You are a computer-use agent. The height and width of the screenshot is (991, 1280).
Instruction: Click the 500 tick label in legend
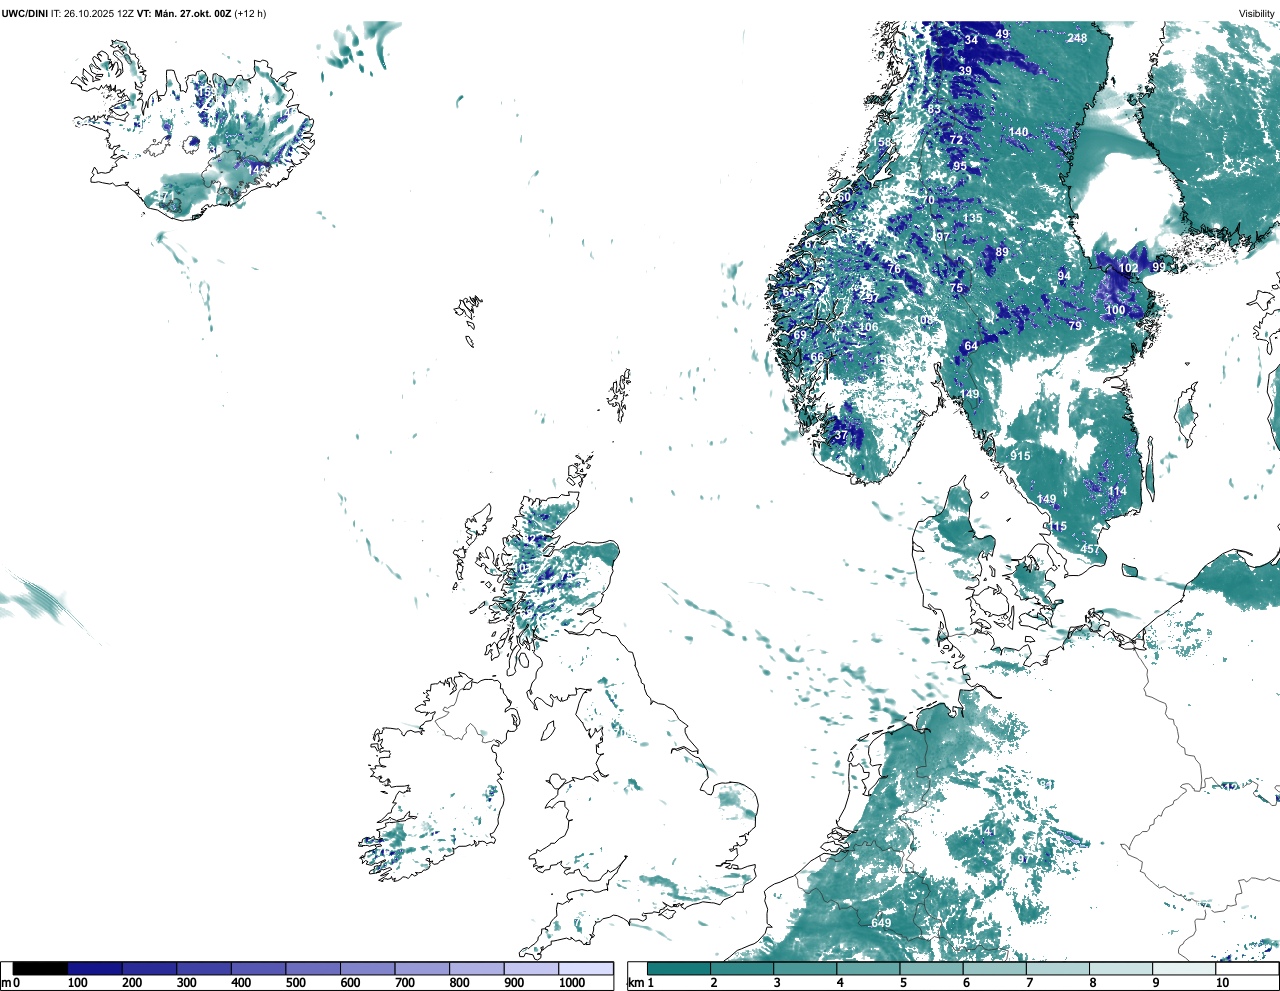click(295, 983)
